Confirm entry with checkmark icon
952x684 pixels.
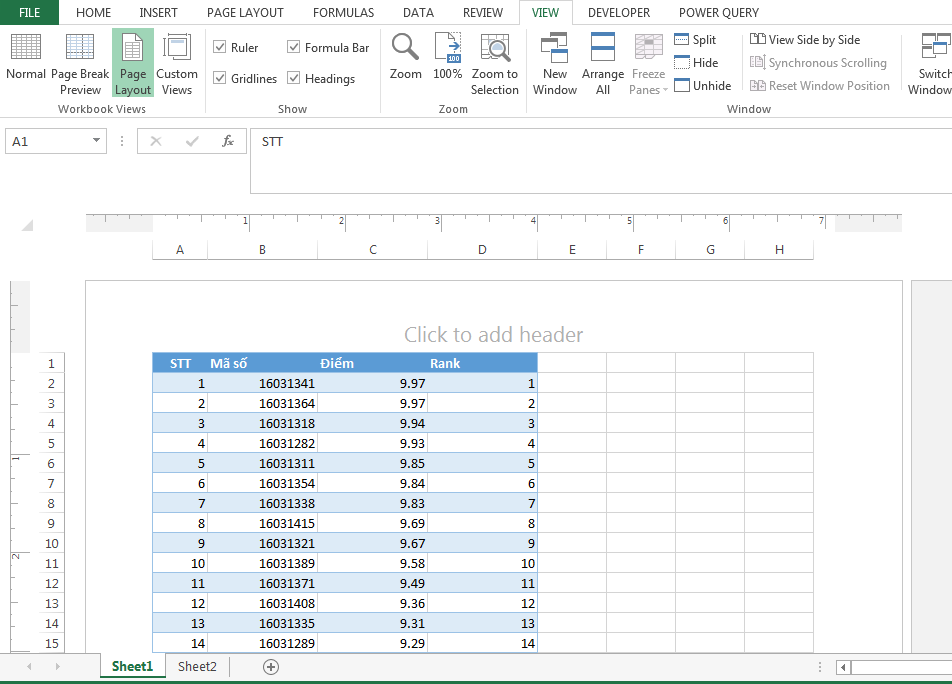(x=192, y=141)
